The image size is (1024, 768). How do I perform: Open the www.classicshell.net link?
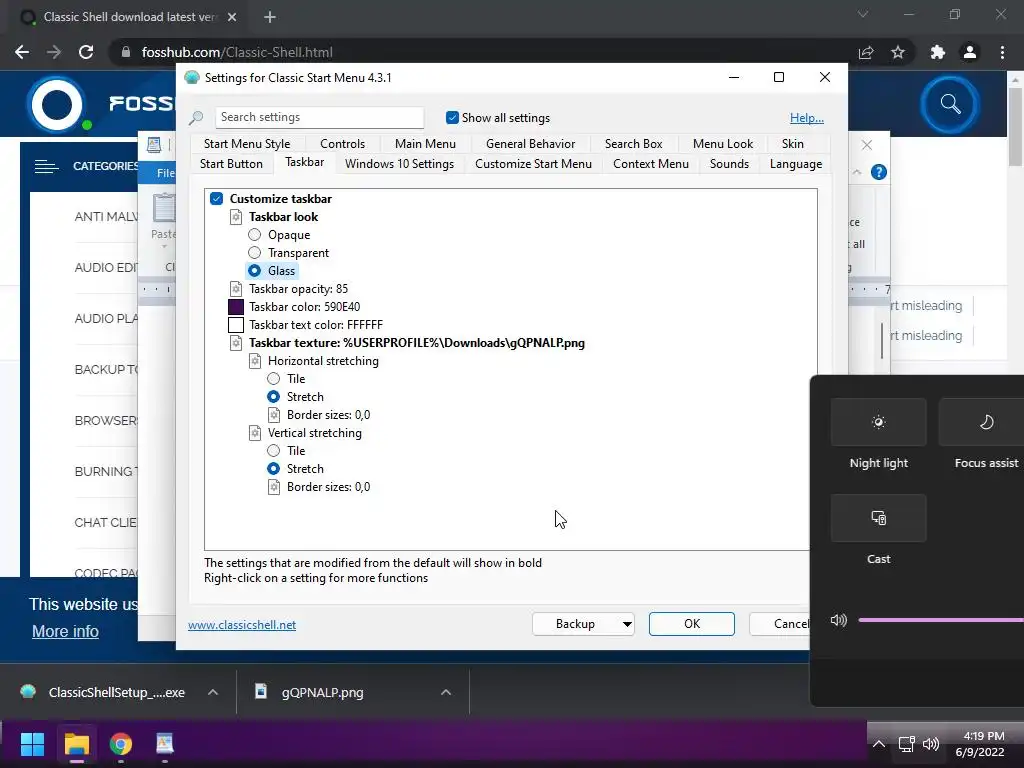[242, 625]
